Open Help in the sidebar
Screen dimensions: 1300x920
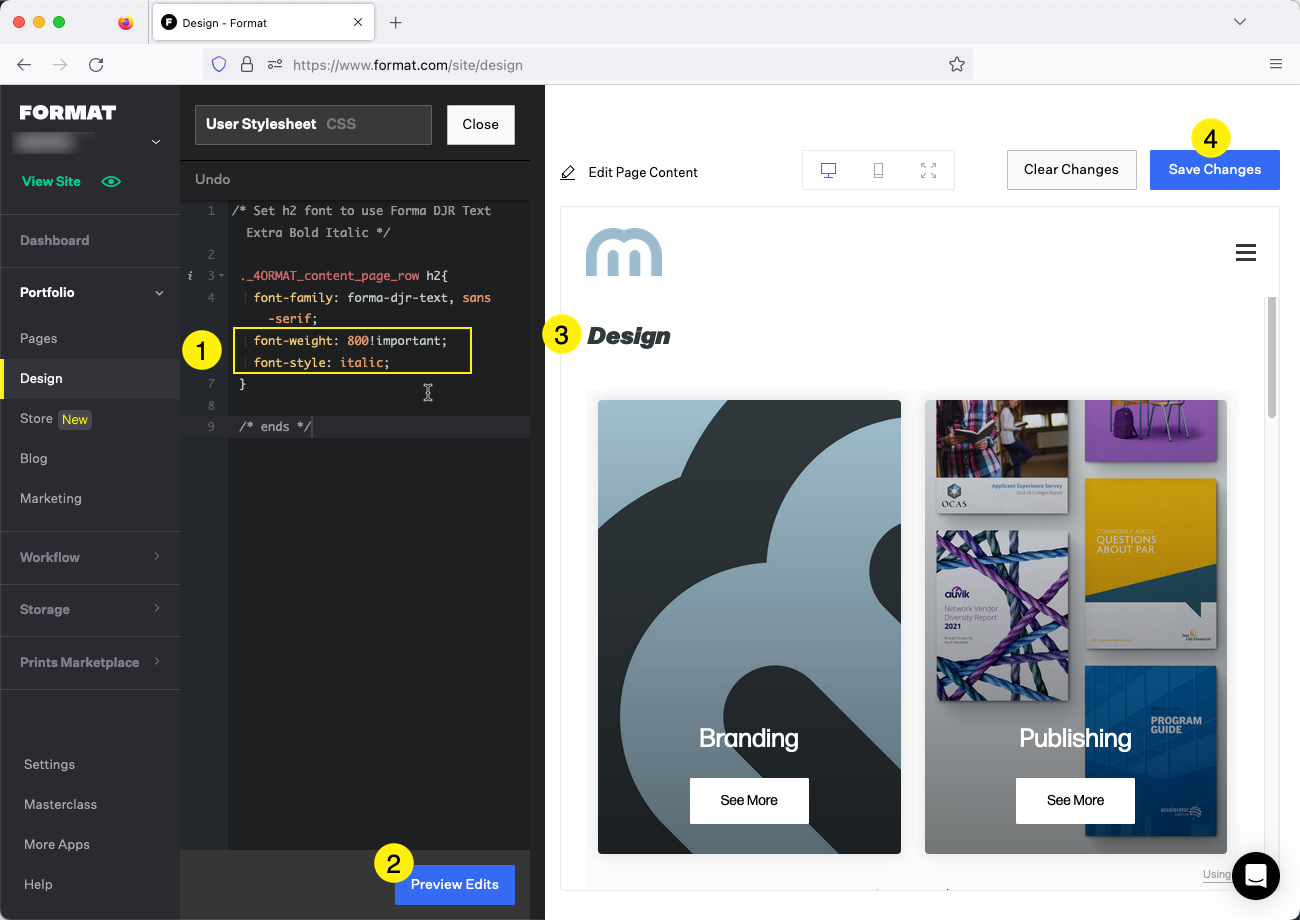point(38,884)
